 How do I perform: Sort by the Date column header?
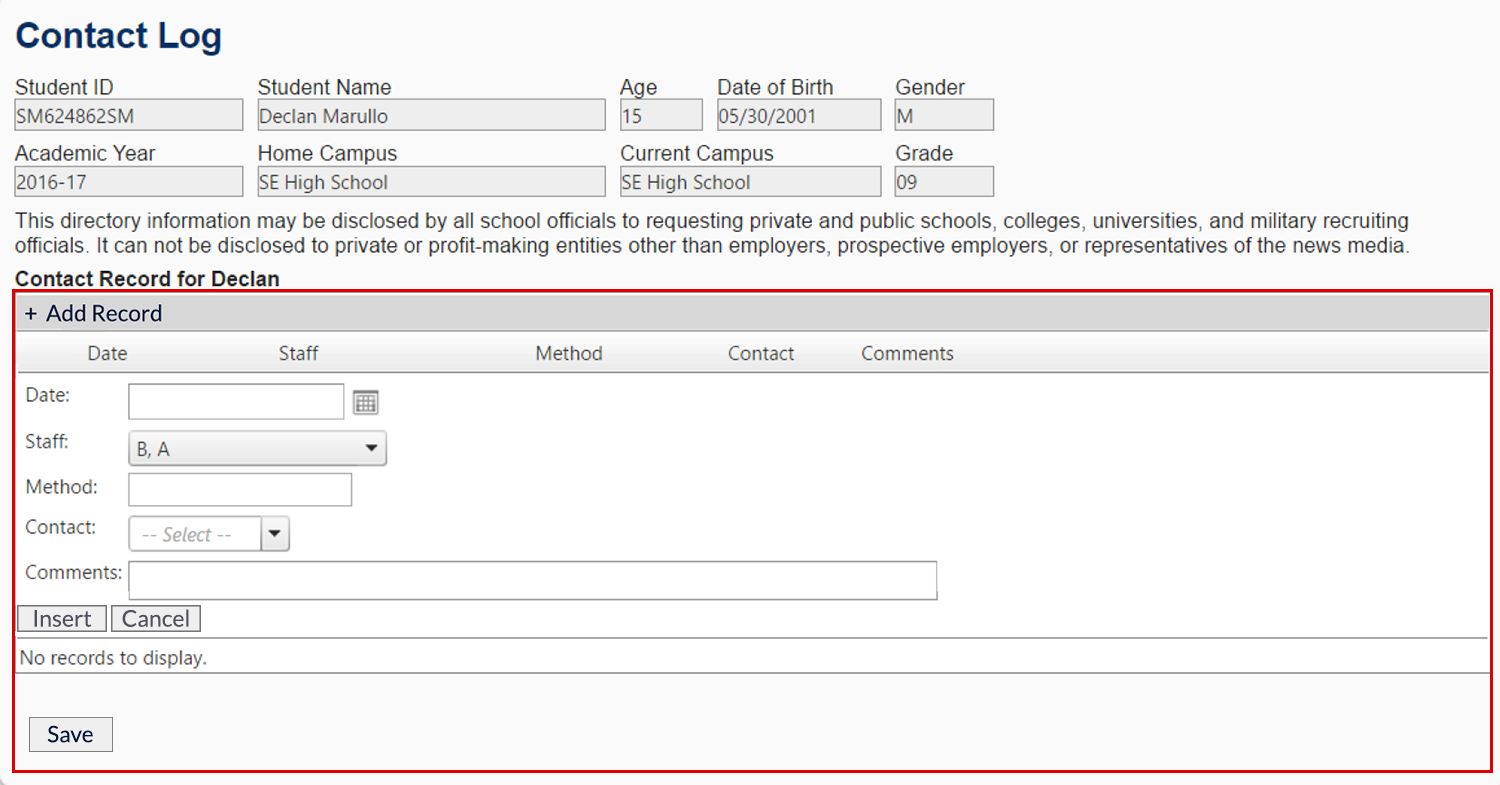[x=107, y=354]
